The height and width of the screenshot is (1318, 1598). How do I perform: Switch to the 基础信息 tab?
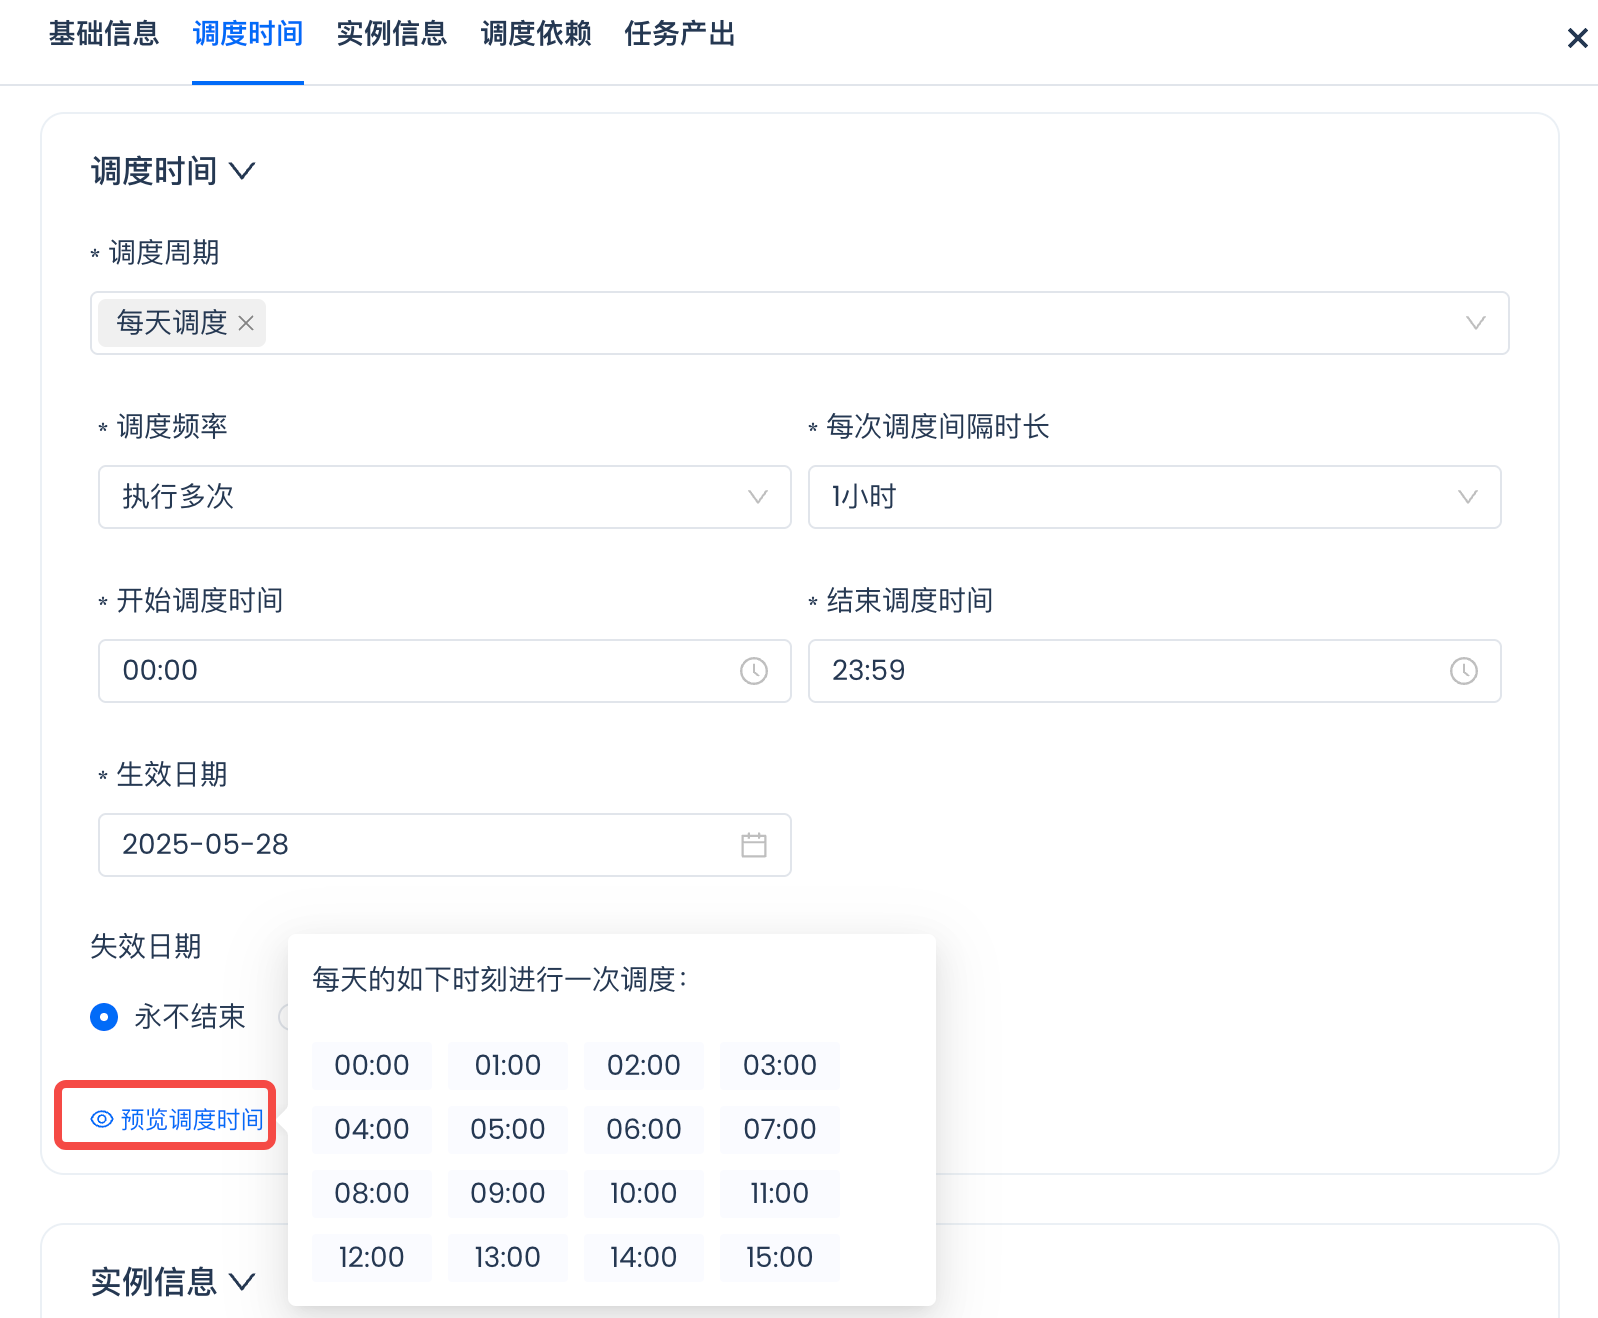pos(104,34)
